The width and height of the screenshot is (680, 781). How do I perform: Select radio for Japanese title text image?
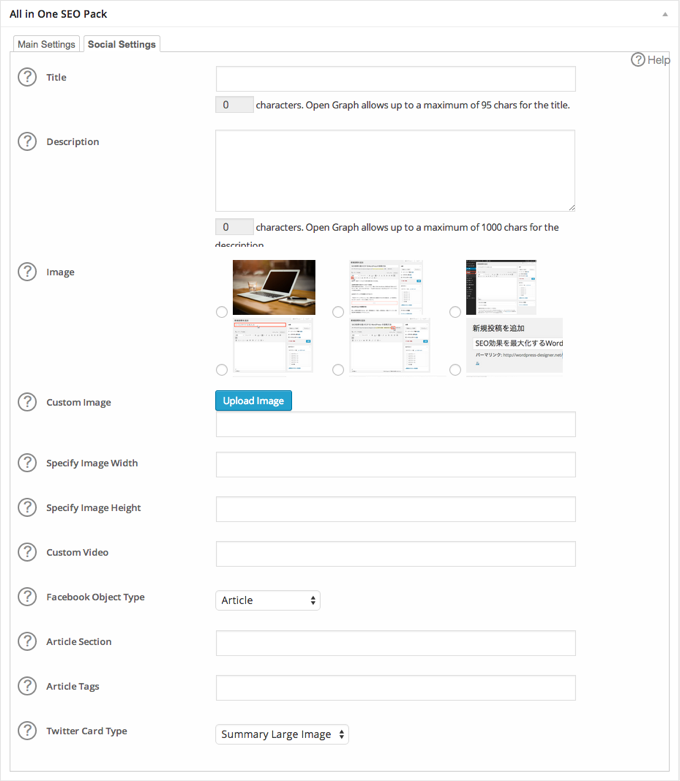click(455, 370)
